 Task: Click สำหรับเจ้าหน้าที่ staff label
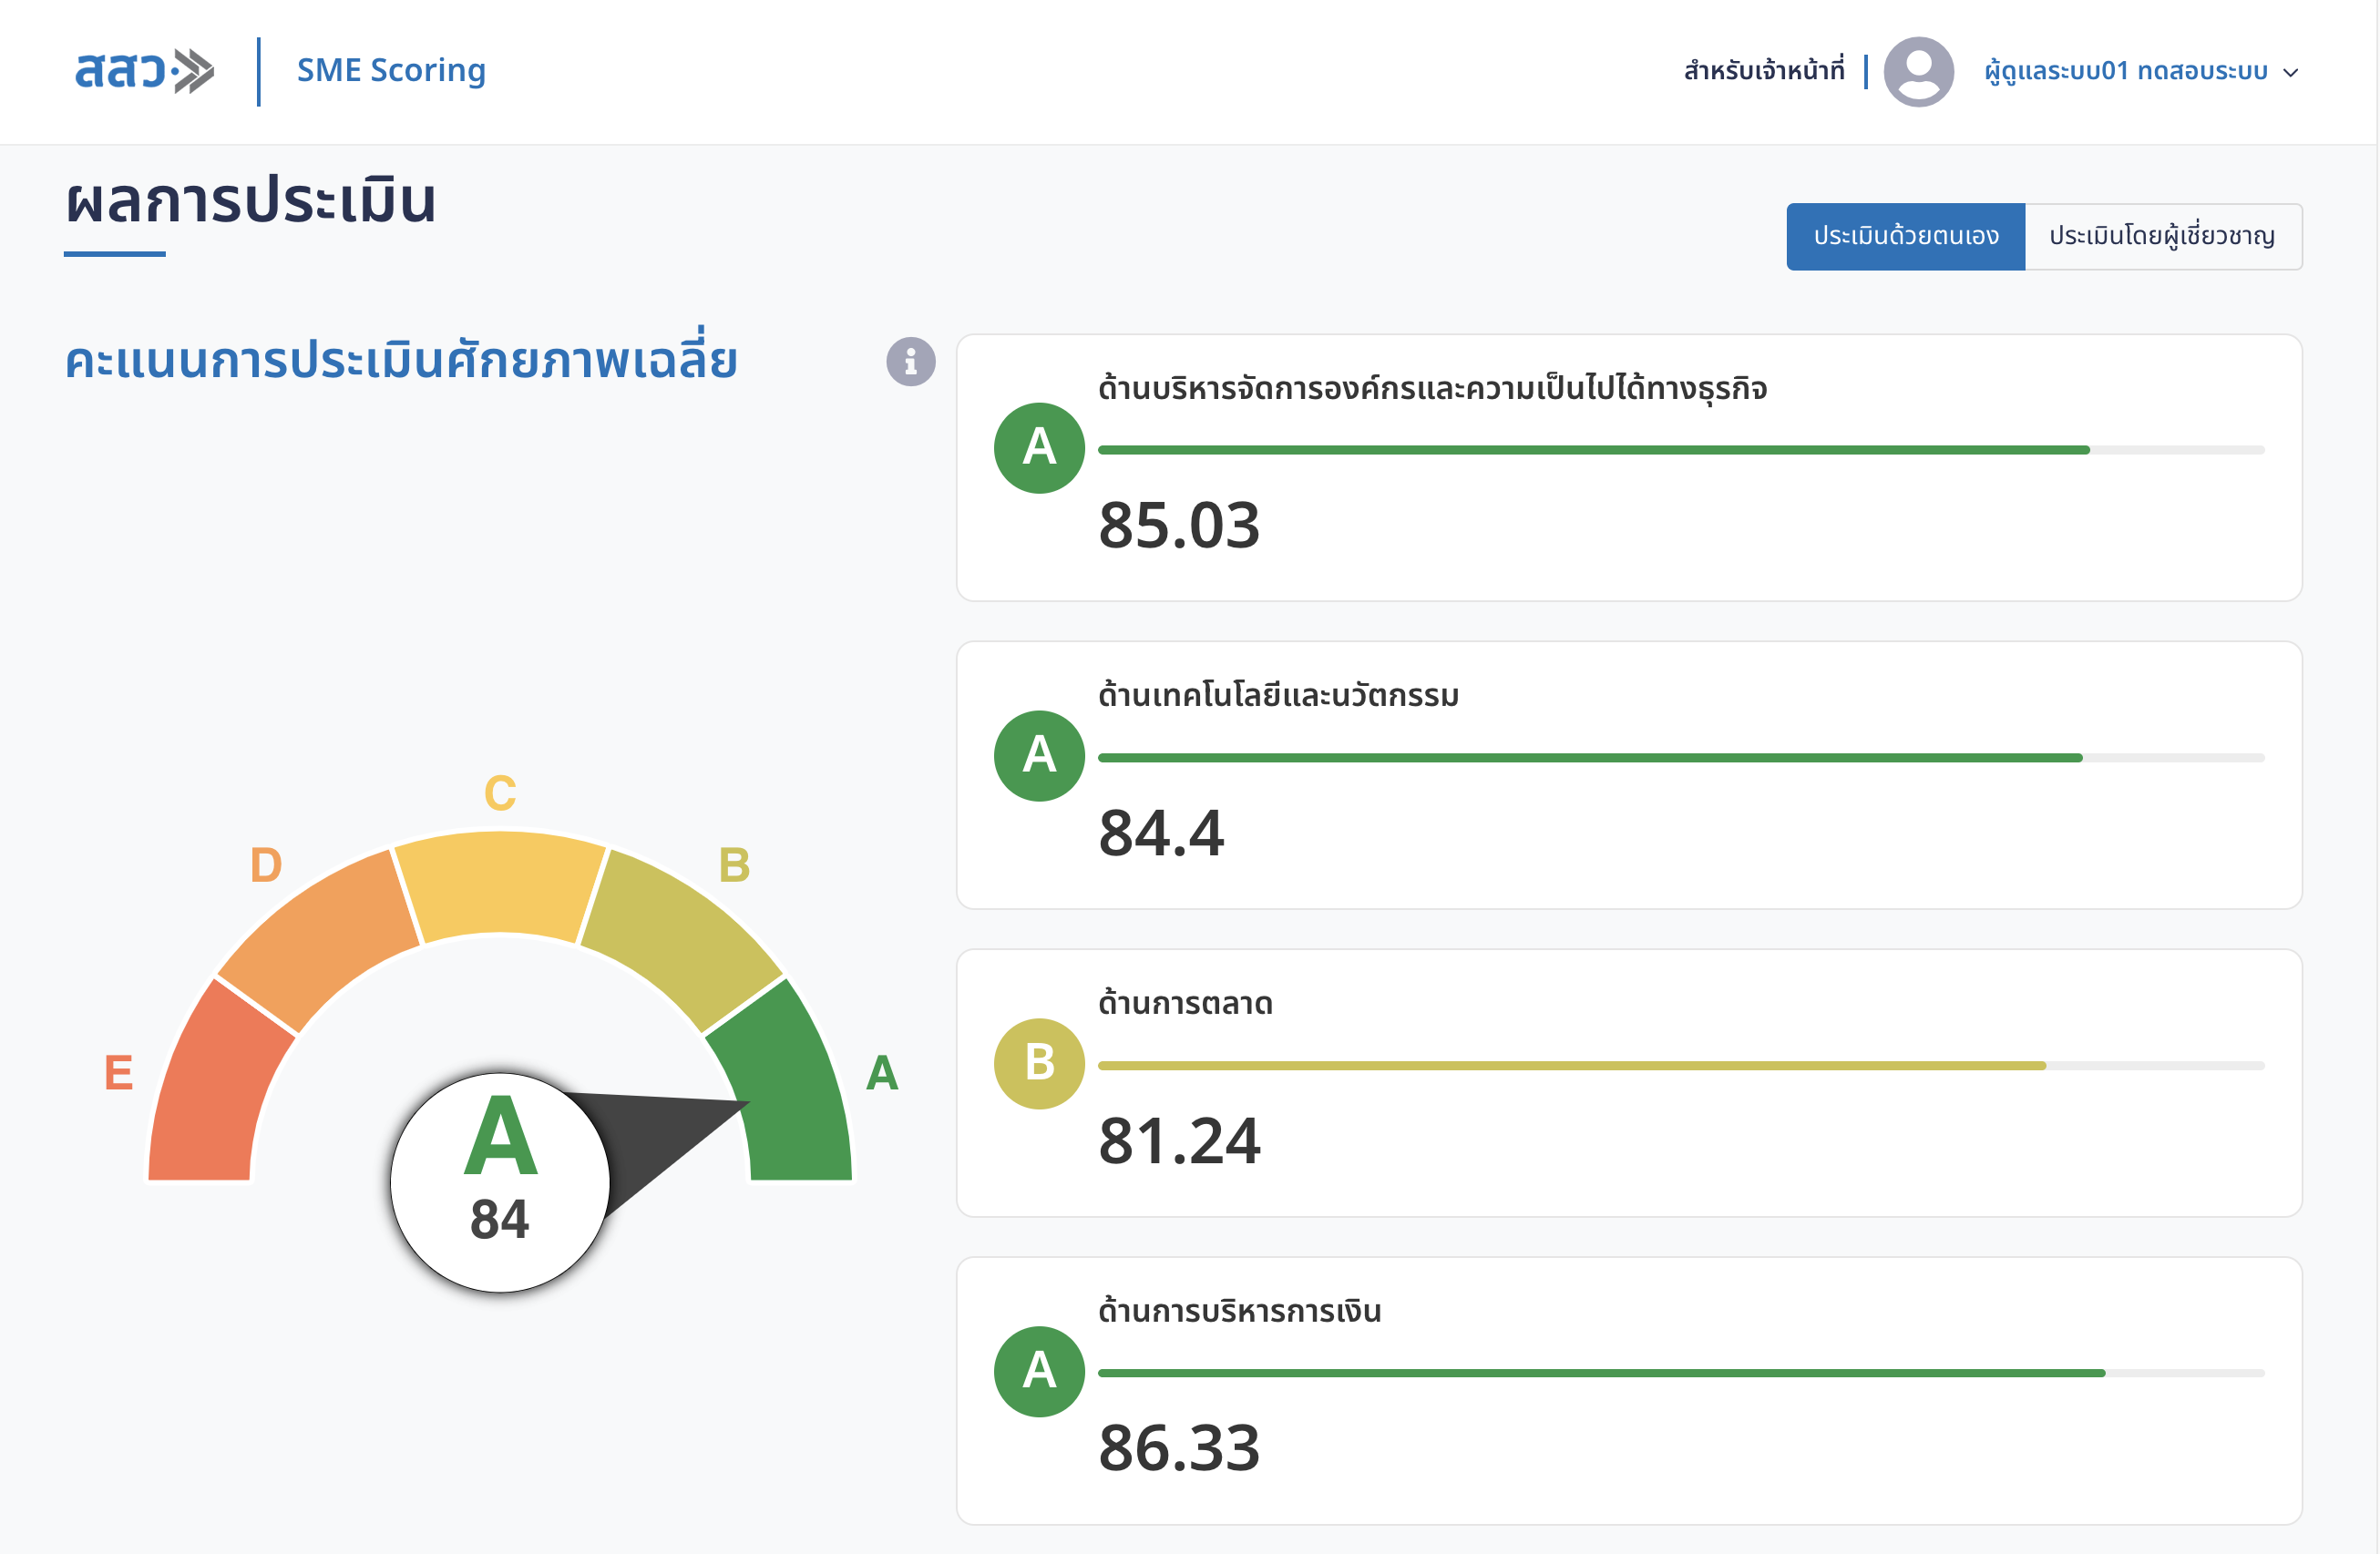[x=1763, y=71]
